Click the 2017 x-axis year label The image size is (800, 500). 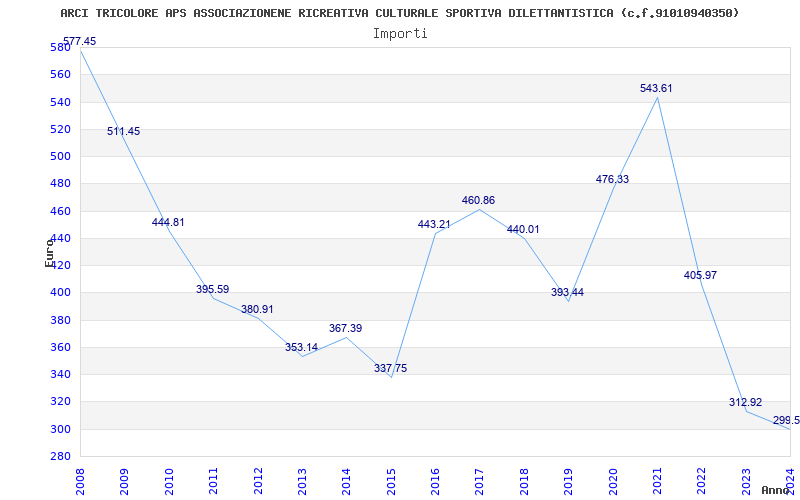(x=479, y=481)
